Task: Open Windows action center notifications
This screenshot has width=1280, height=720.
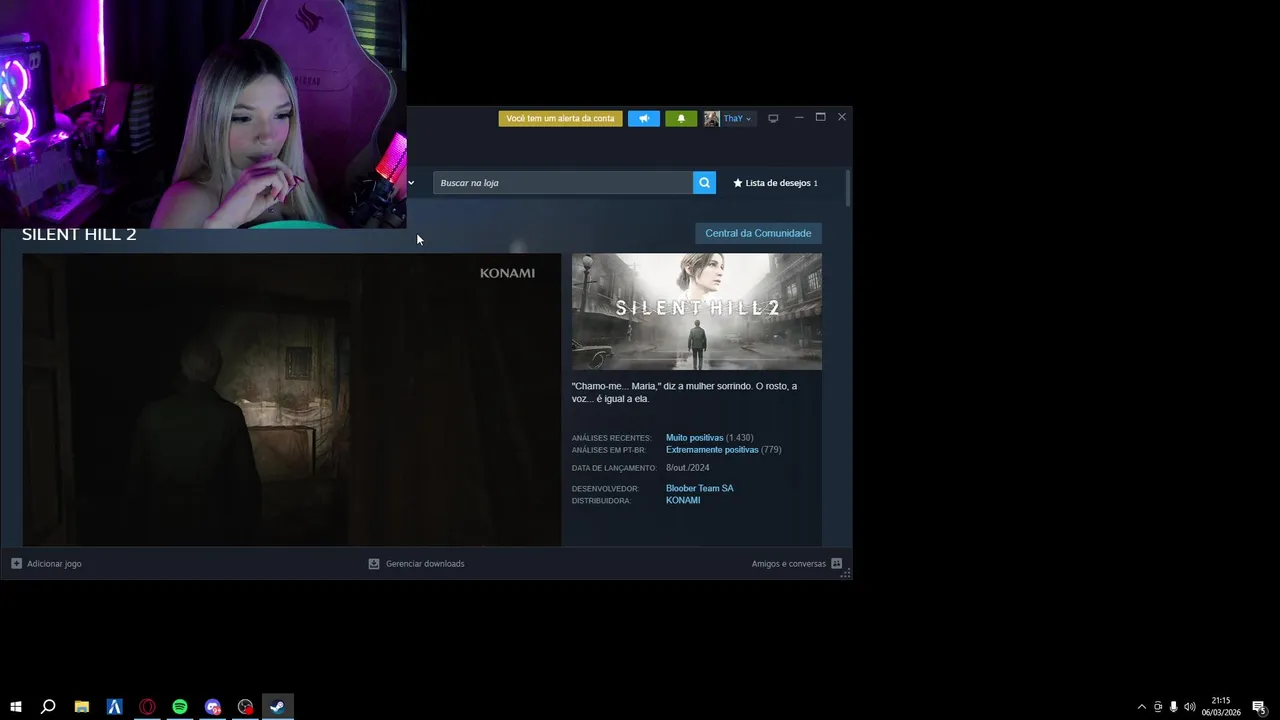Action: click(1259, 707)
